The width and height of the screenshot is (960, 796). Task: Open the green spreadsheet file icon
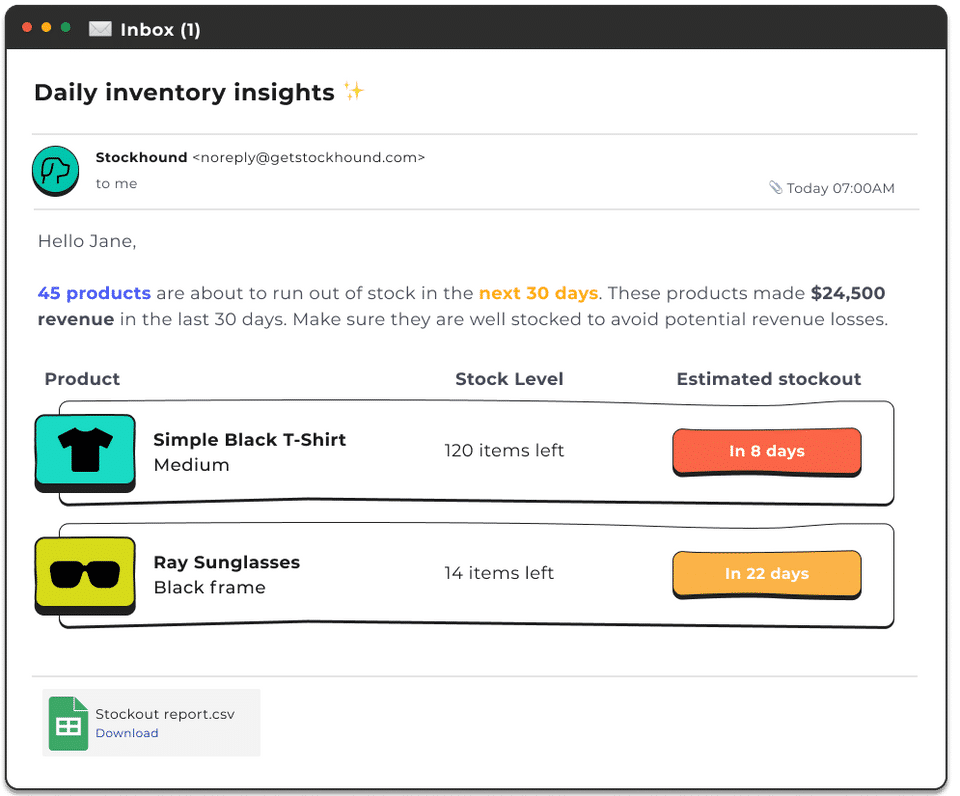68,723
